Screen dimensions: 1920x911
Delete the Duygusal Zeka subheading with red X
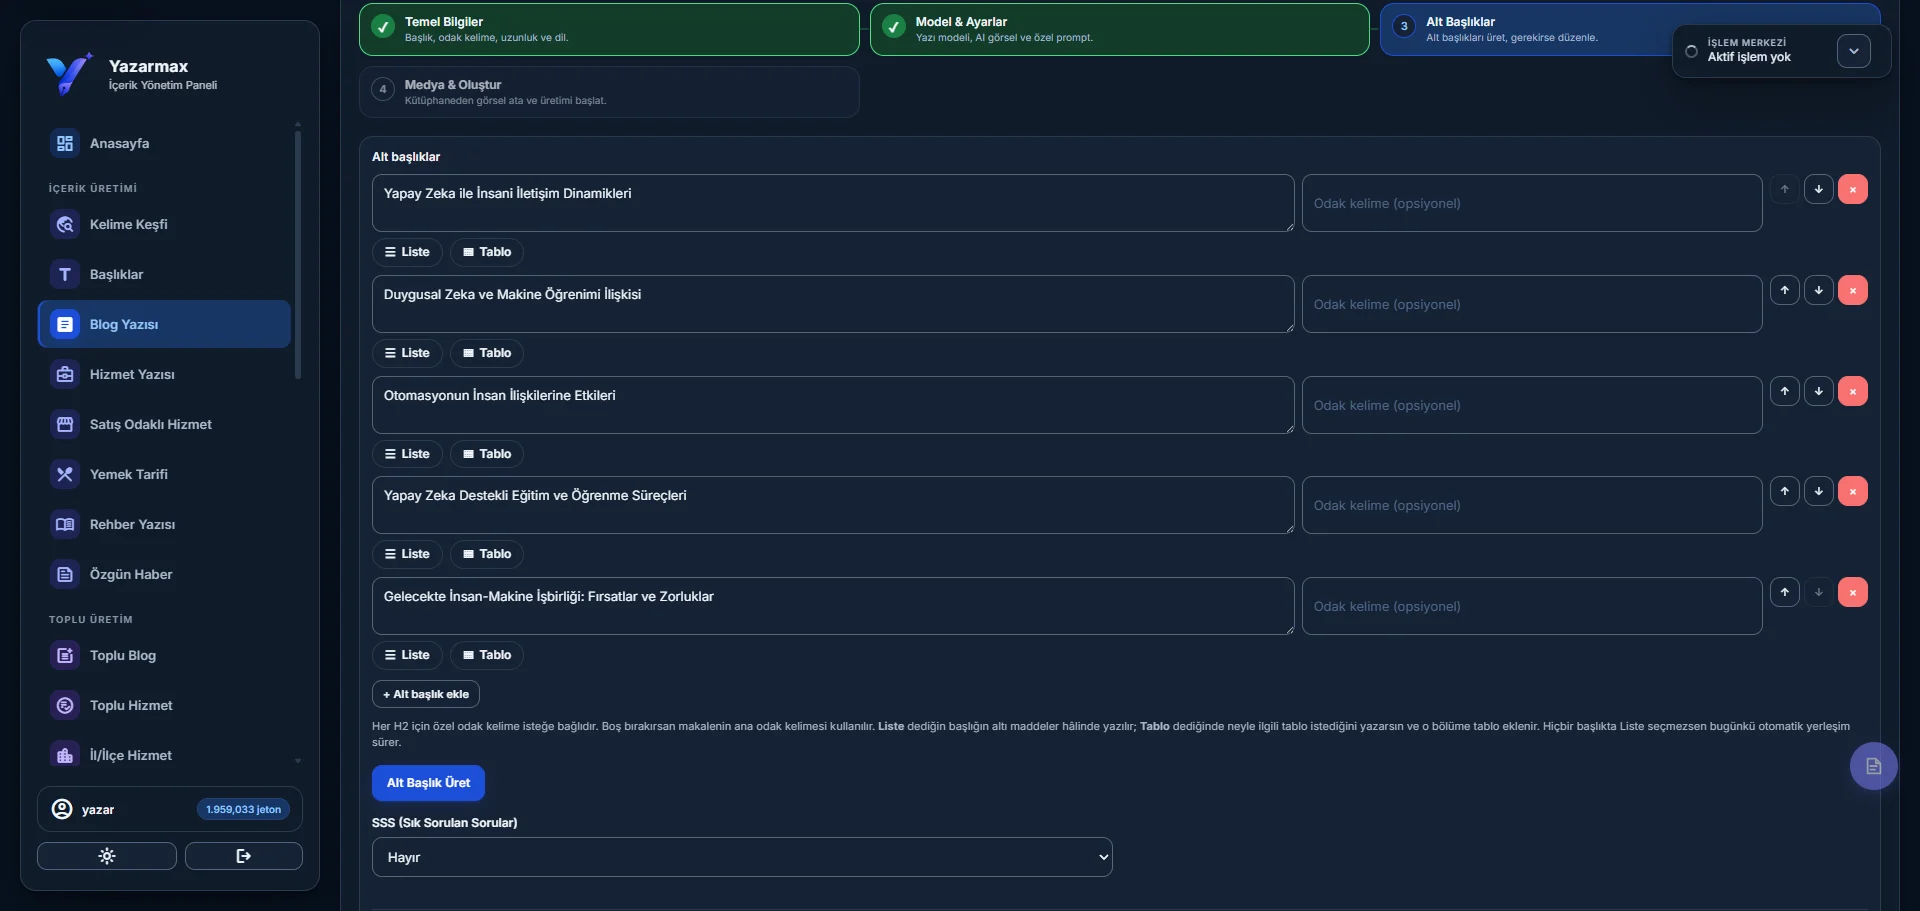pos(1852,290)
